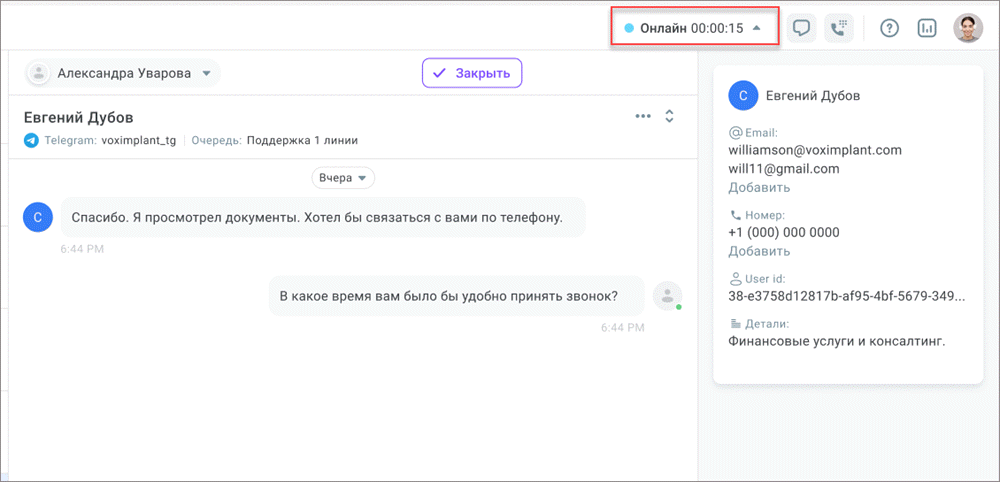
Task: Click the voximplant_tg channel name
Action: coord(138,140)
